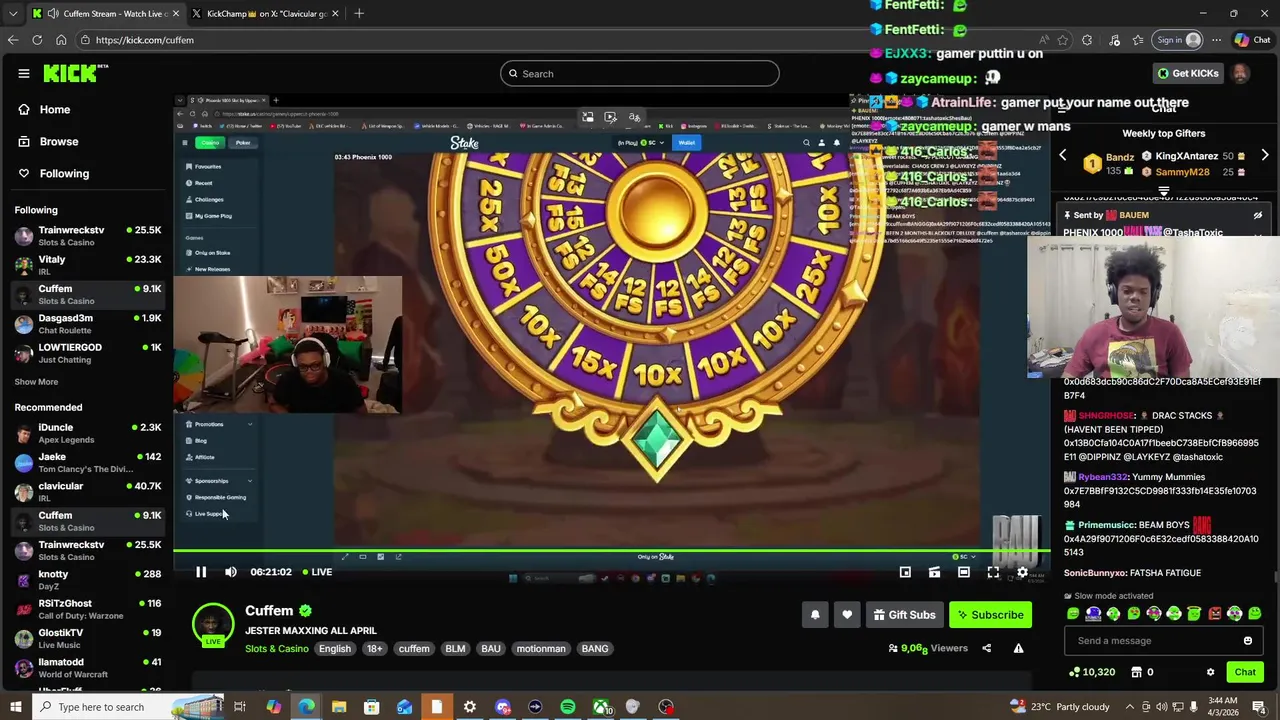This screenshot has width=1280, height=720.
Task: Open the channel points balance 10,320
Action: point(1091,672)
